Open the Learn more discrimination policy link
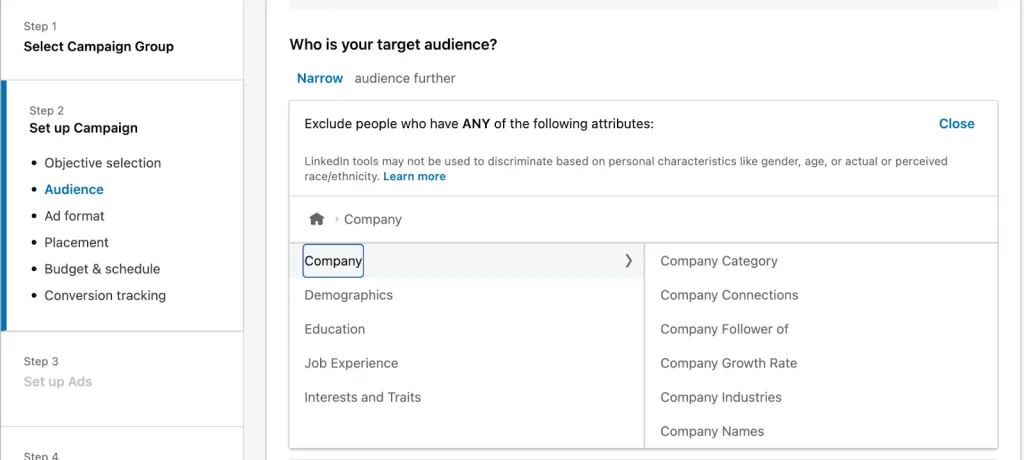This screenshot has width=1024, height=460. tap(414, 176)
